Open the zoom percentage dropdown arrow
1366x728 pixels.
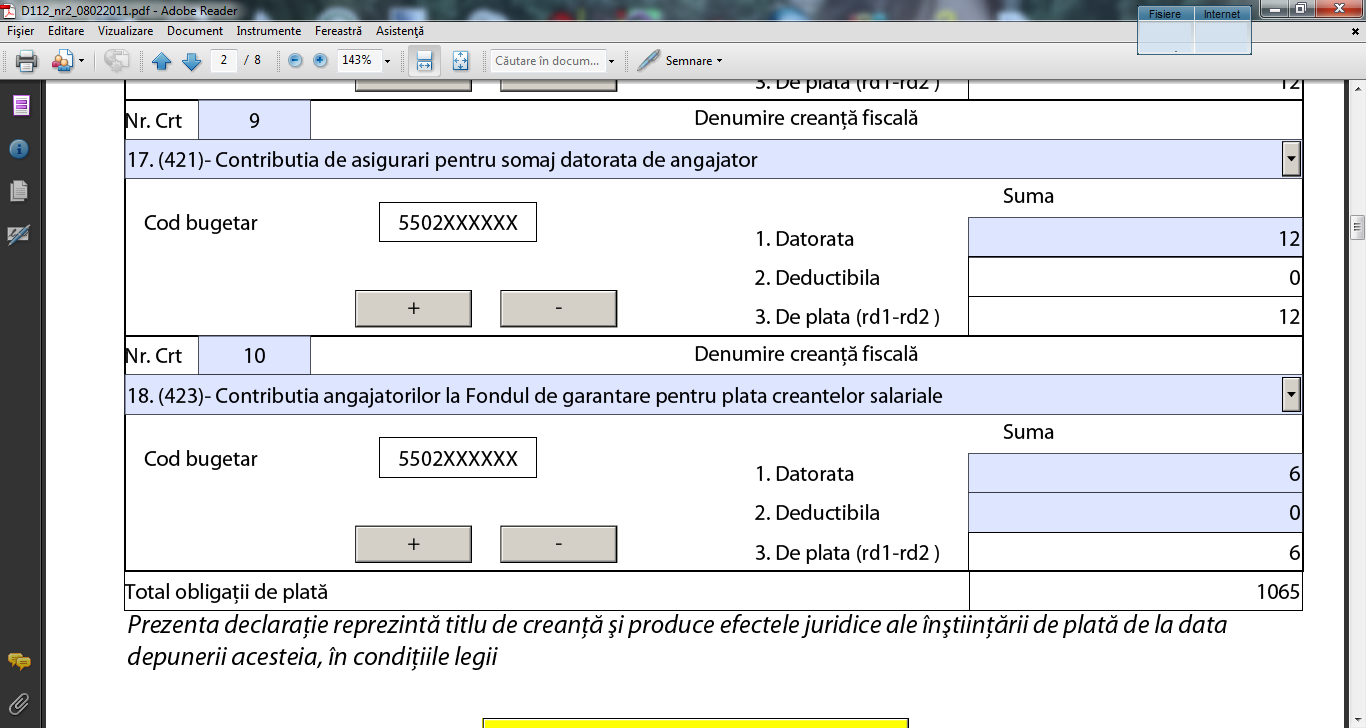pos(387,61)
